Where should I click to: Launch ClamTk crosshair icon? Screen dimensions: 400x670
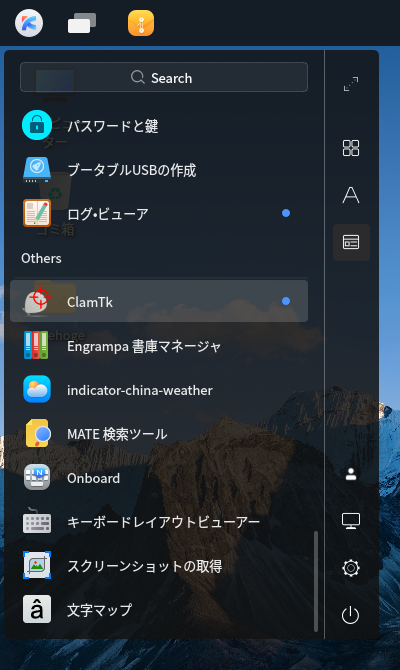click(x=38, y=301)
